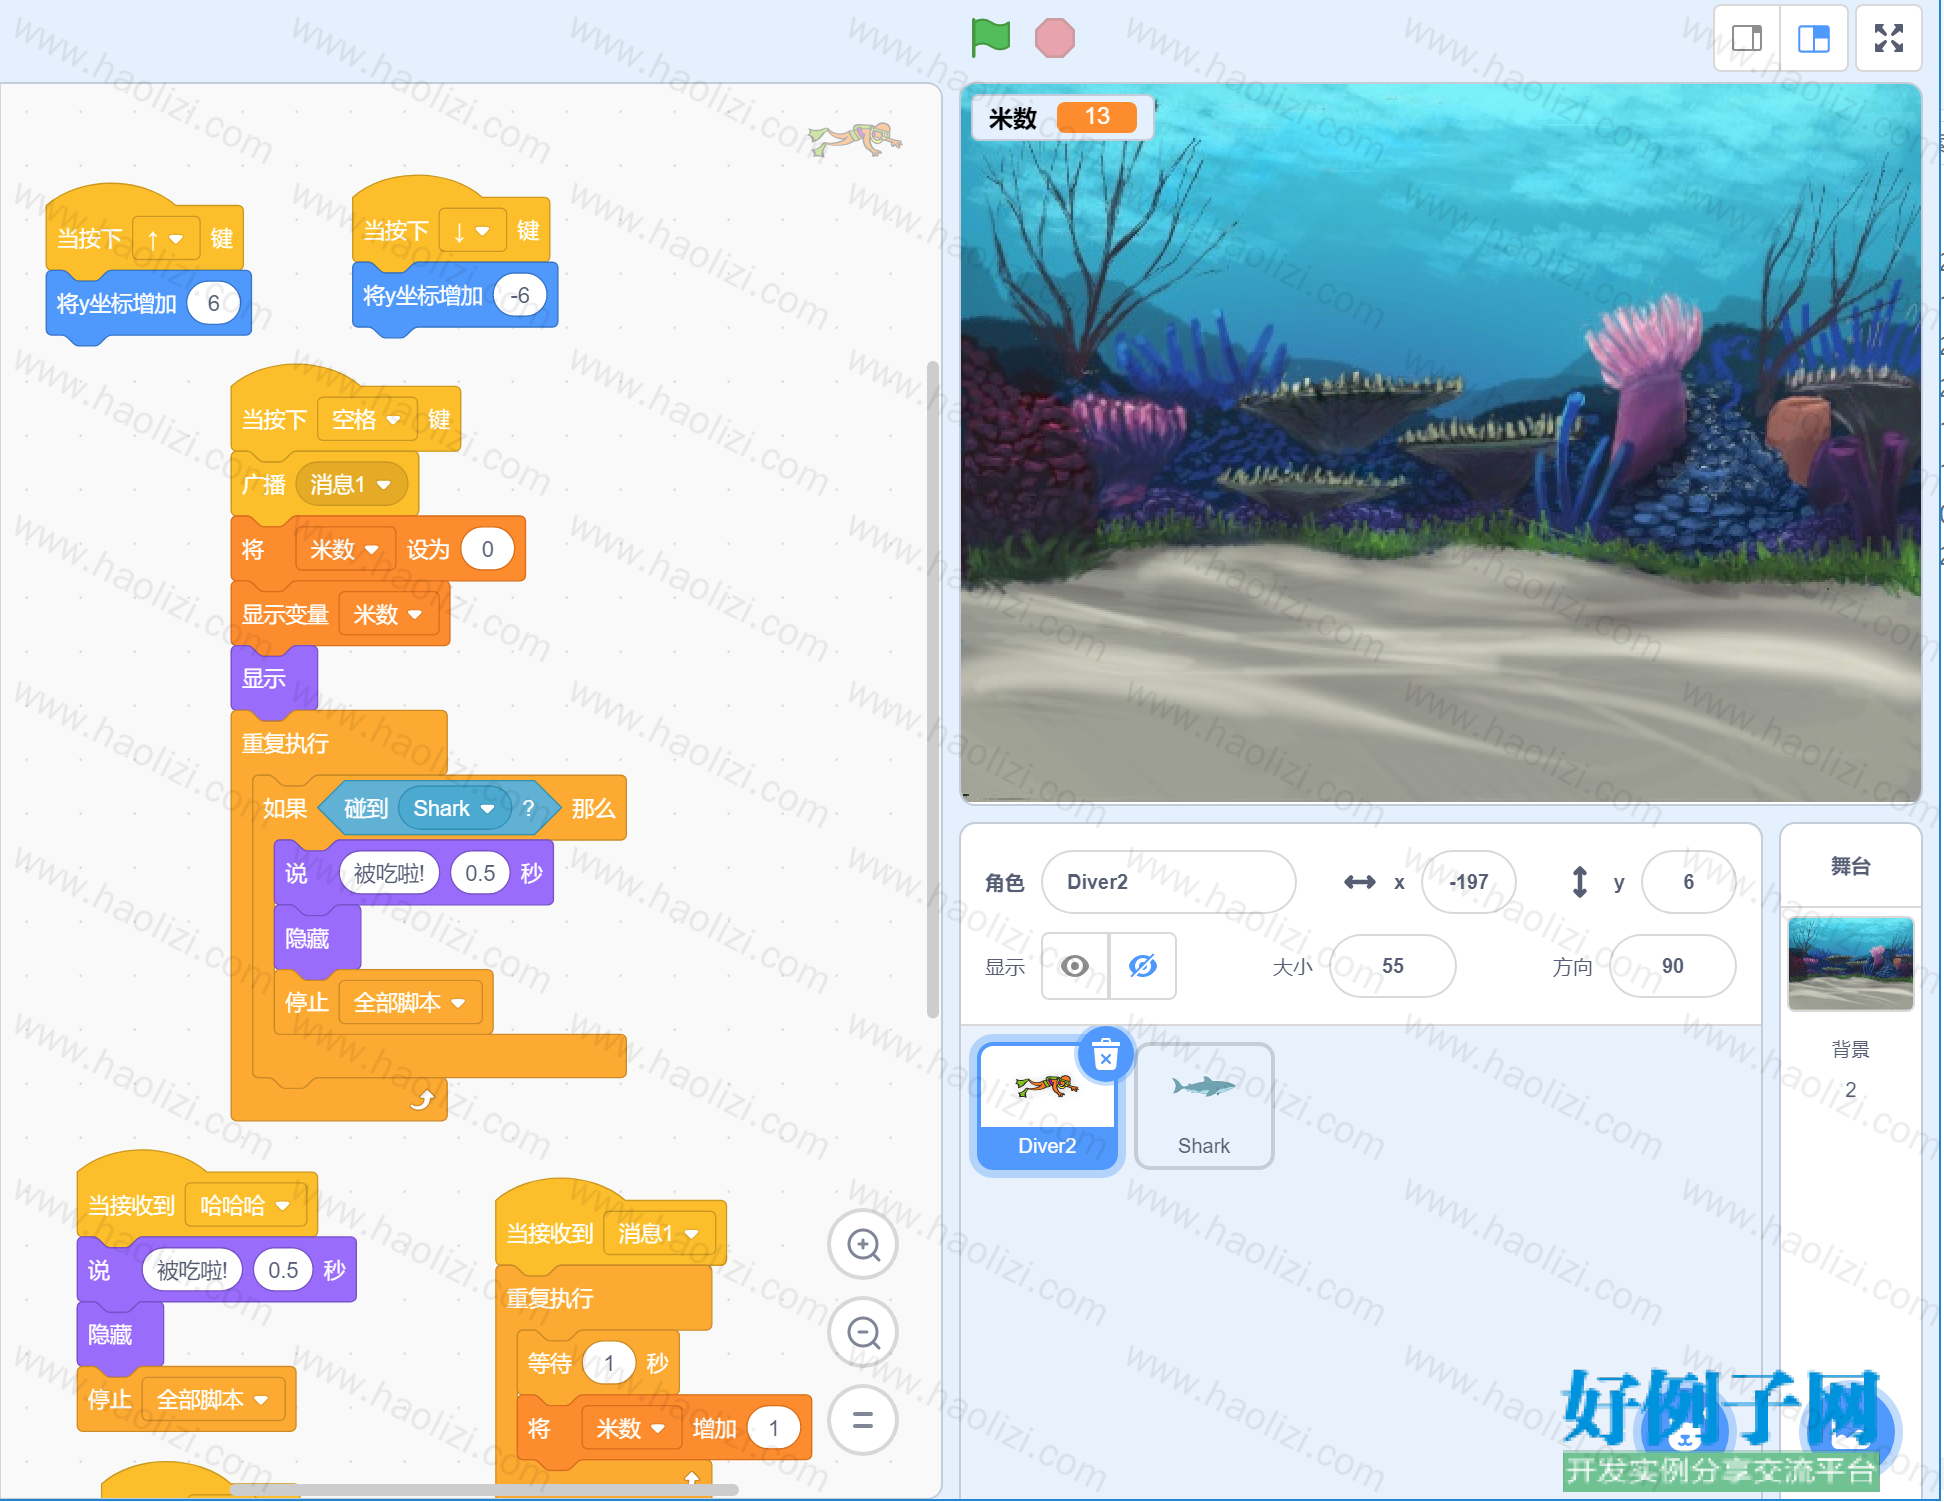Edit the x coordinate field -197
The width and height of the screenshot is (1944, 1502).
1468,882
